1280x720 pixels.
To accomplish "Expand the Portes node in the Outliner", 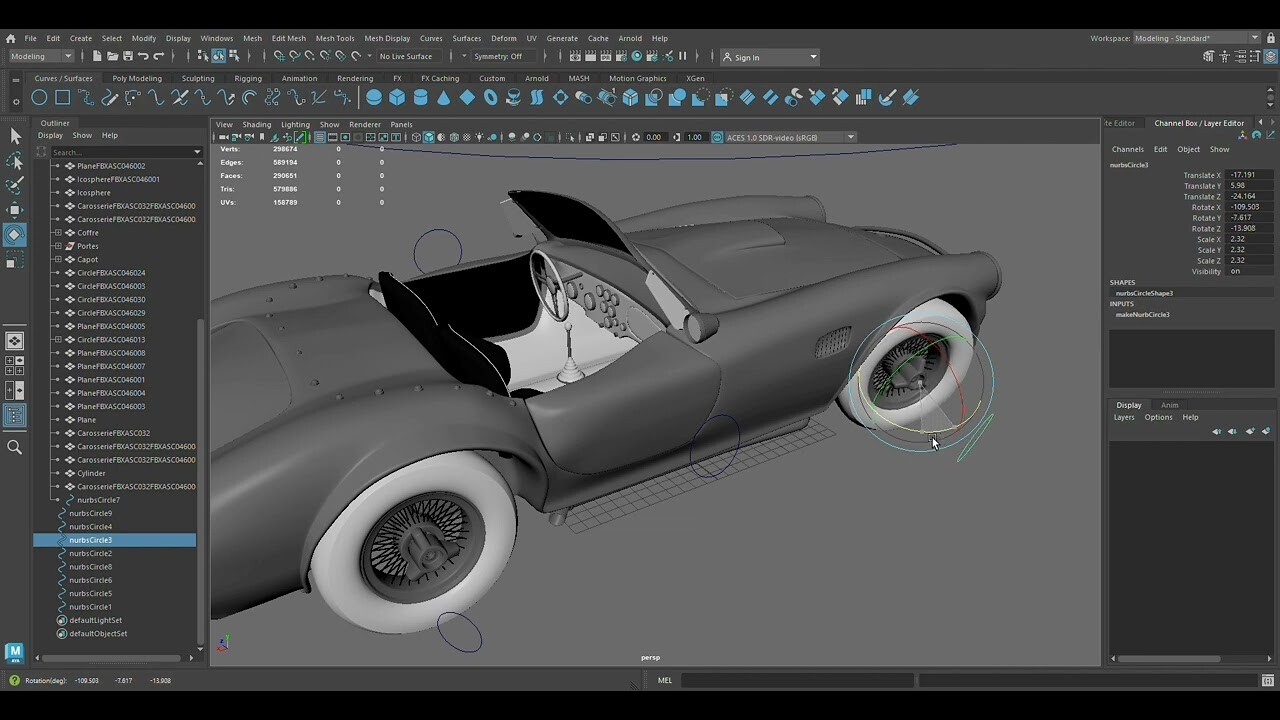I will tap(58, 246).
